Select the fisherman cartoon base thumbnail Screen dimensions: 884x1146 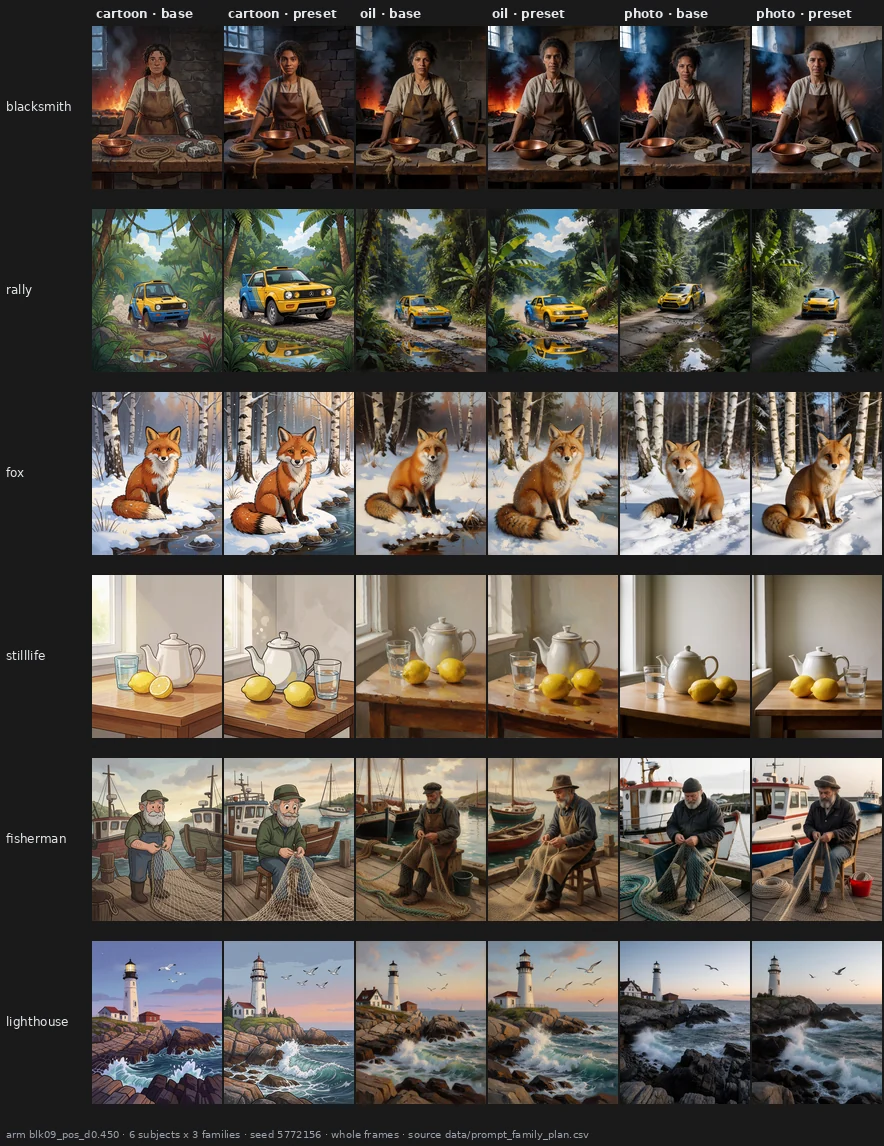tap(157, 840)
